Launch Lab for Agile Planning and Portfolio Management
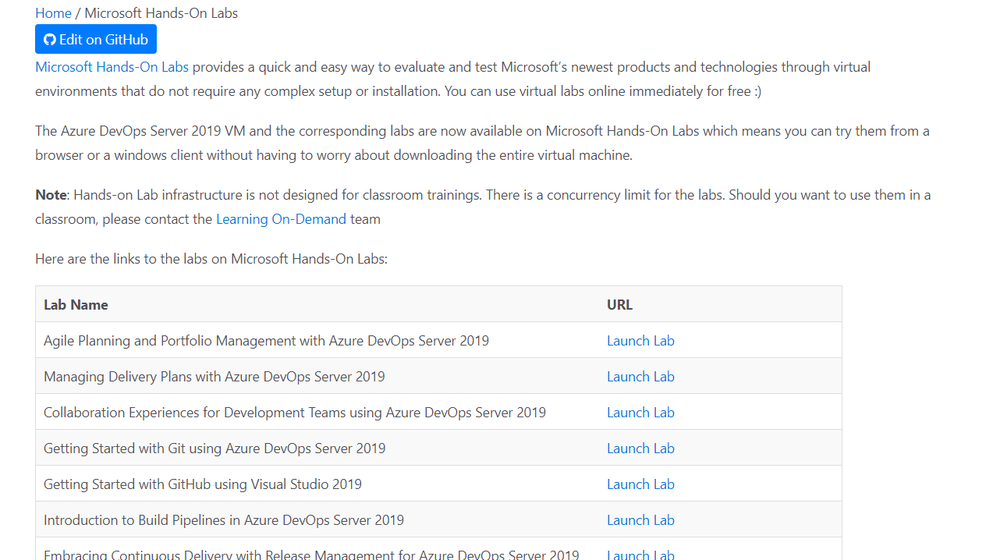 click(x=640, y=341)
